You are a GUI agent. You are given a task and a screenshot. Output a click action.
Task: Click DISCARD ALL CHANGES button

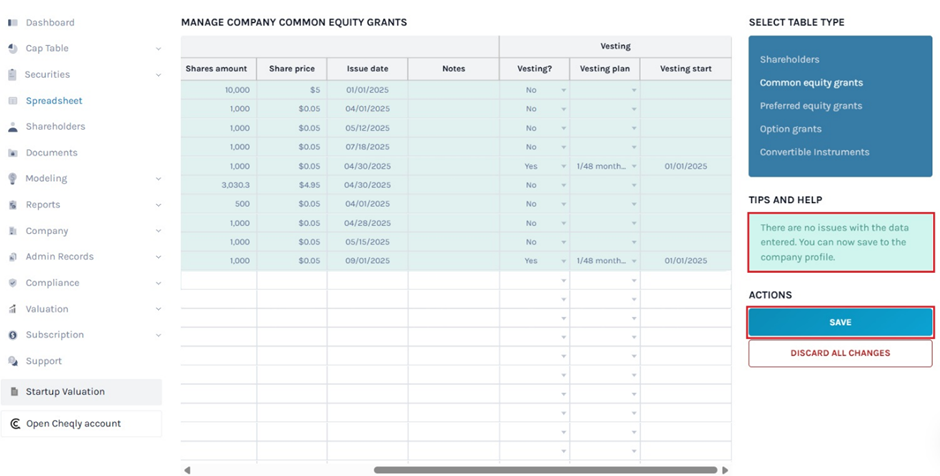click(x=840, y=353)
